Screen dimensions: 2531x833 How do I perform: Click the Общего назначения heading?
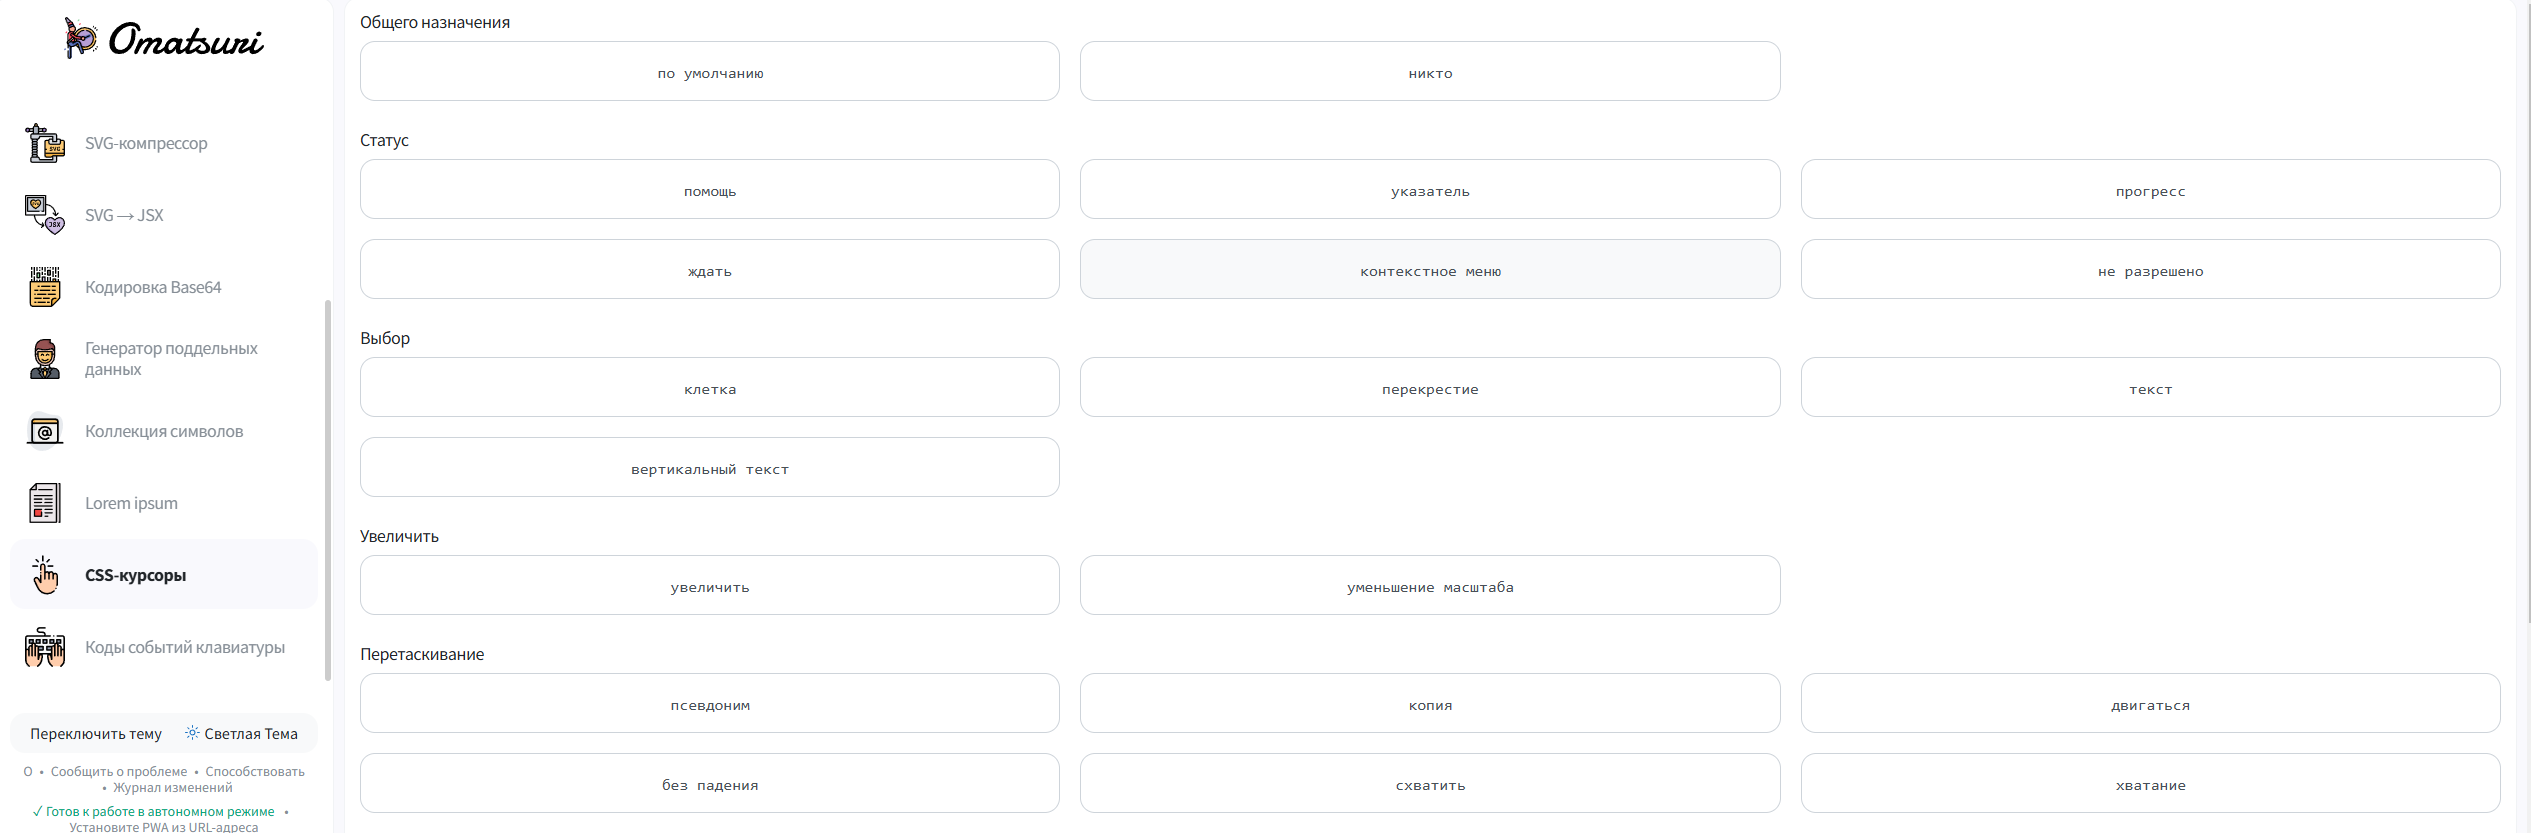coord(435,22)
